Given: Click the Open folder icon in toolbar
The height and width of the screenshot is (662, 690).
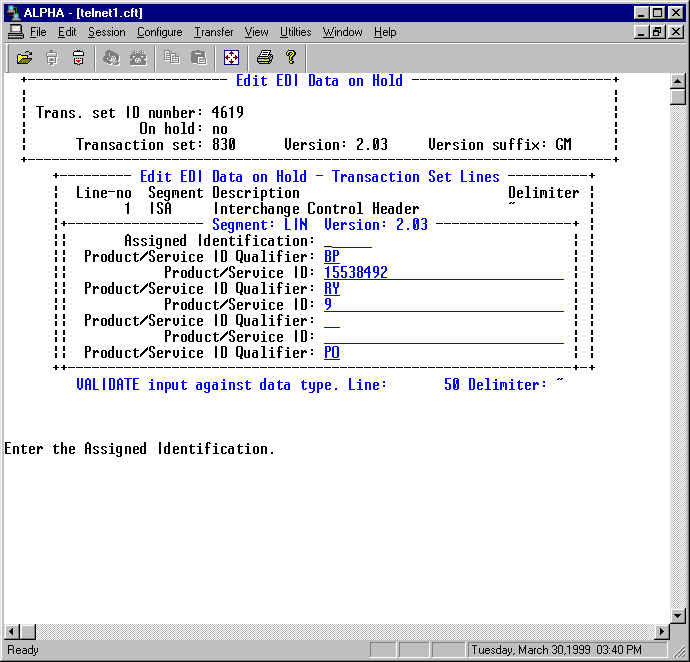Looking at the screenshot, I should [x=25, y=57].
